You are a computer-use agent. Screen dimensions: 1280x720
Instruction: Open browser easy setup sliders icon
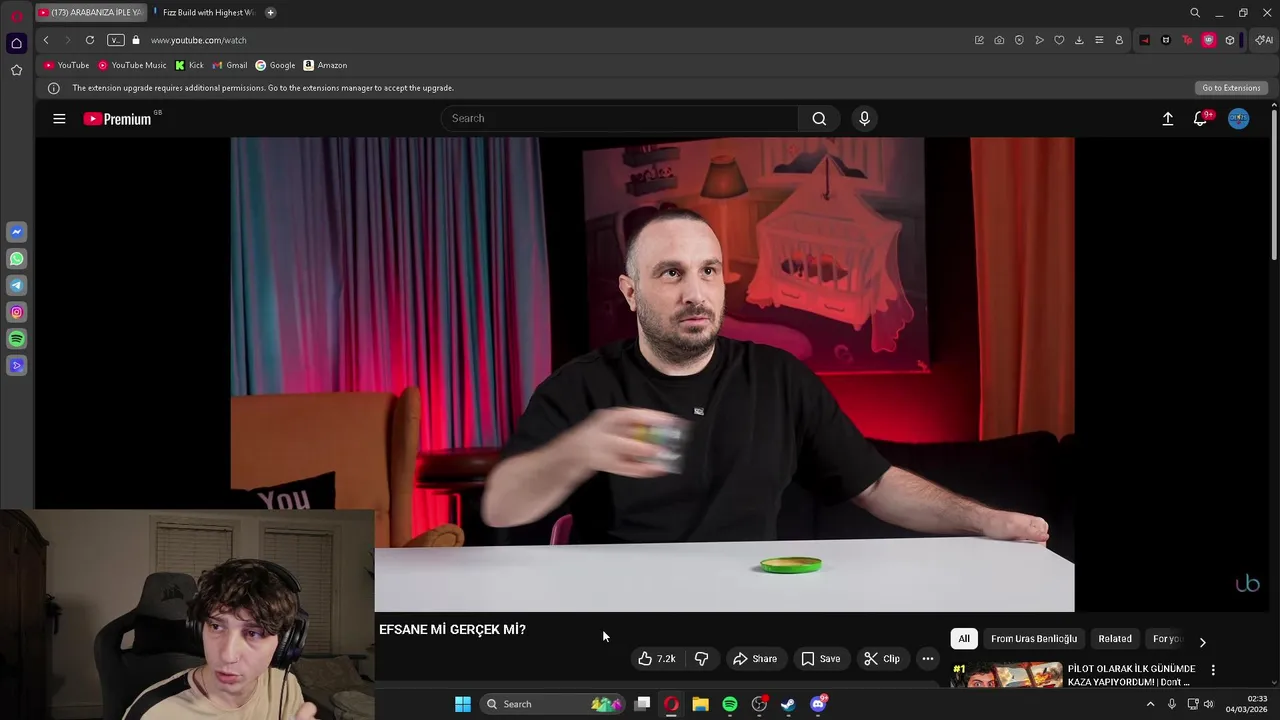pyautogui.click(x=1099, y=40)
